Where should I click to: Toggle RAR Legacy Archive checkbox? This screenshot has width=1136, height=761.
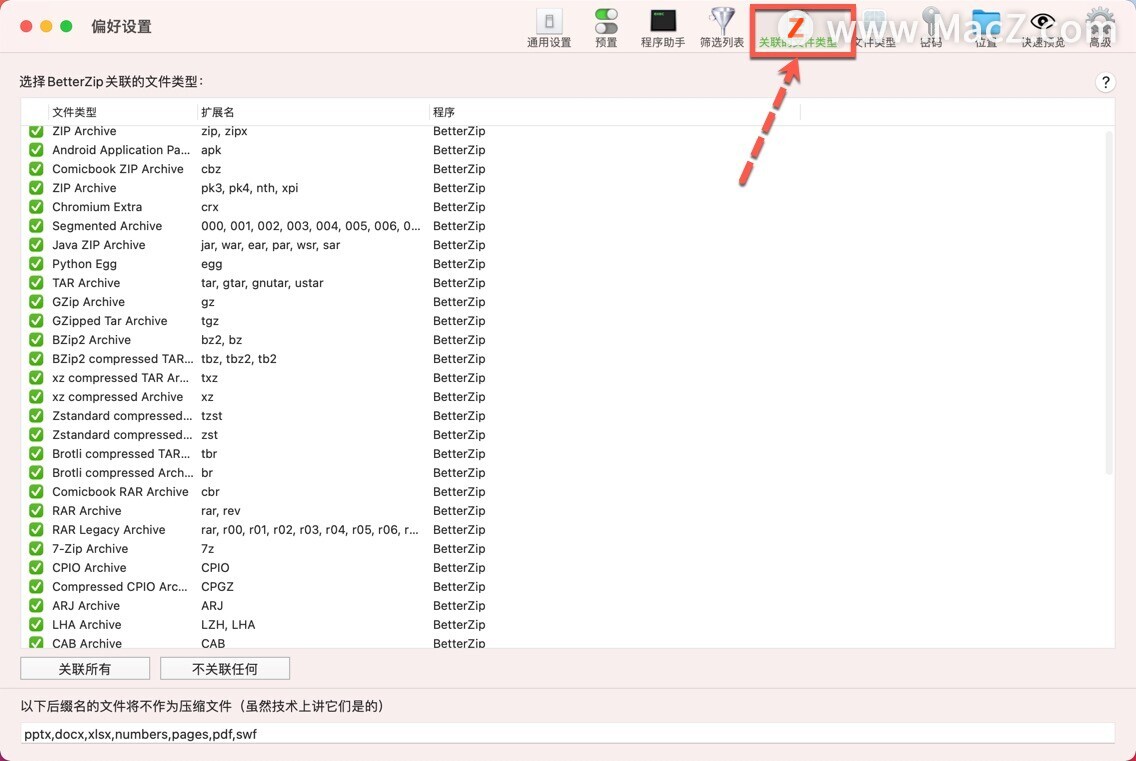coord(36,530)
